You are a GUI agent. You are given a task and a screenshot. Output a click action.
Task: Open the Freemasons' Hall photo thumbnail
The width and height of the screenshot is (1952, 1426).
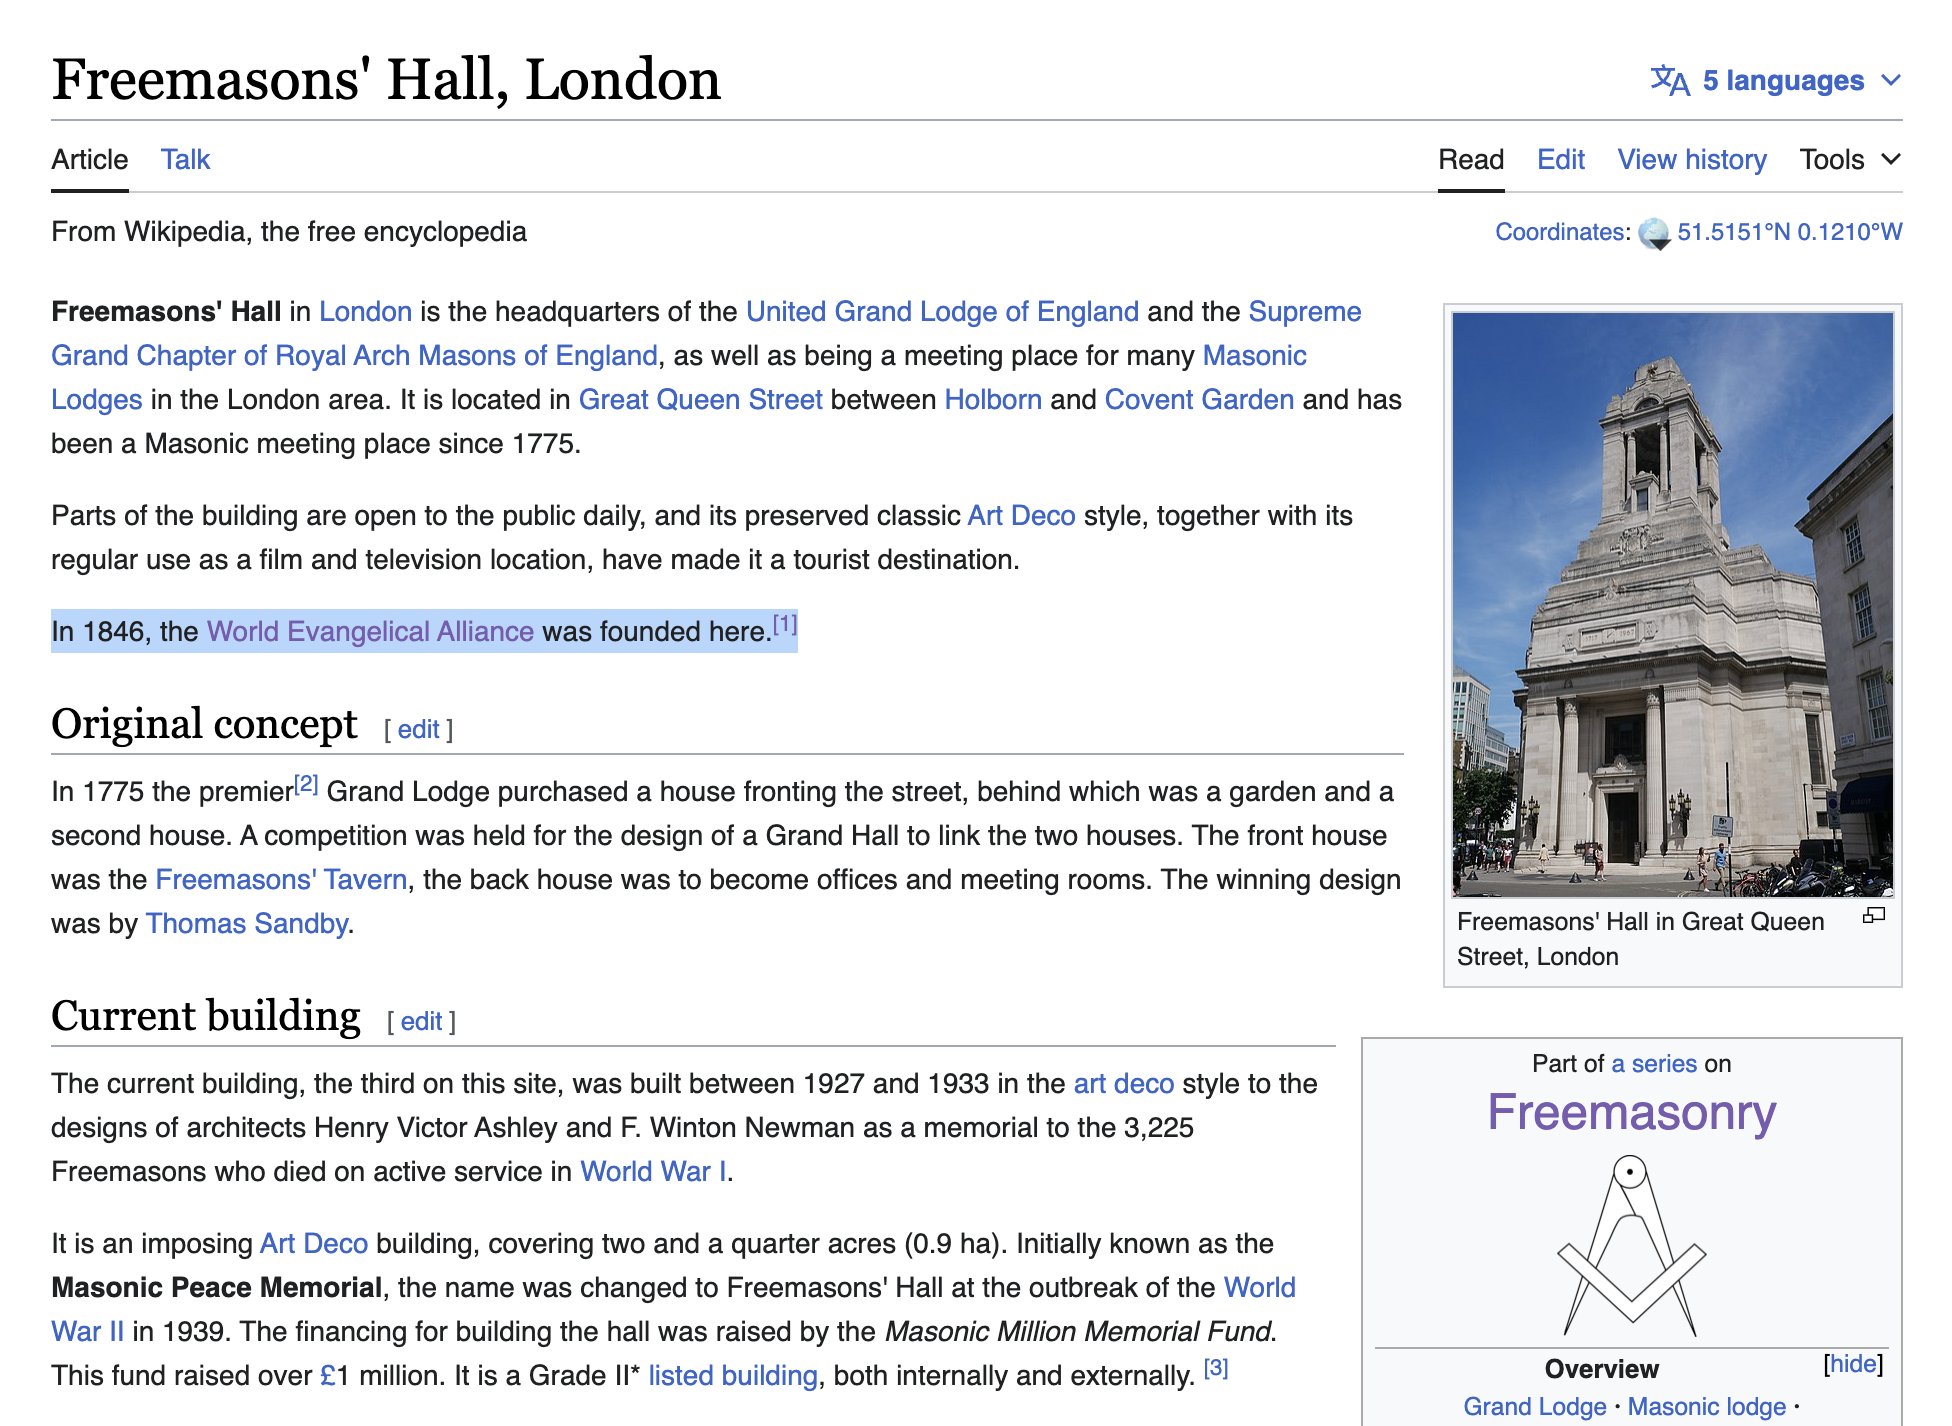coord(1672,604)
